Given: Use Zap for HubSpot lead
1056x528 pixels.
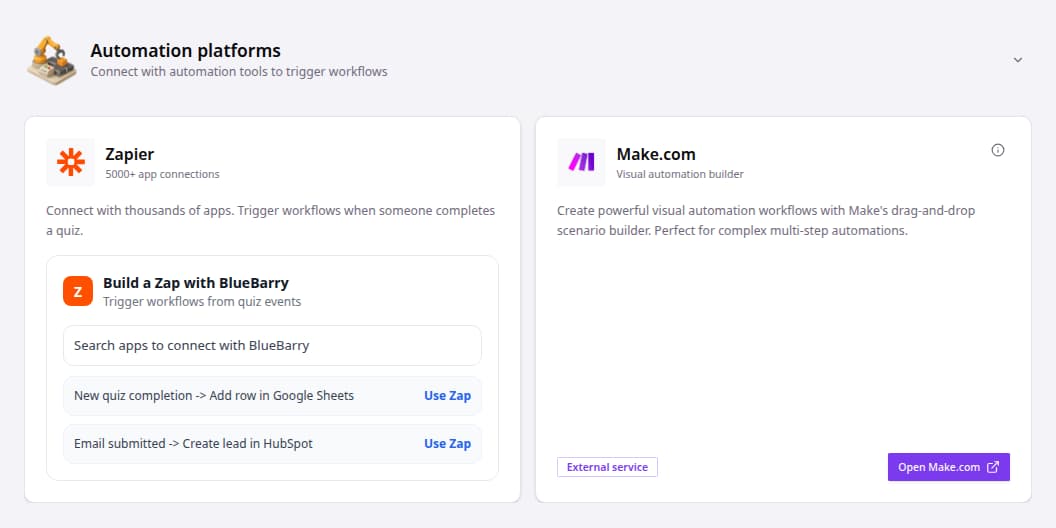Looking at the screenshot, I should (447, 444).
